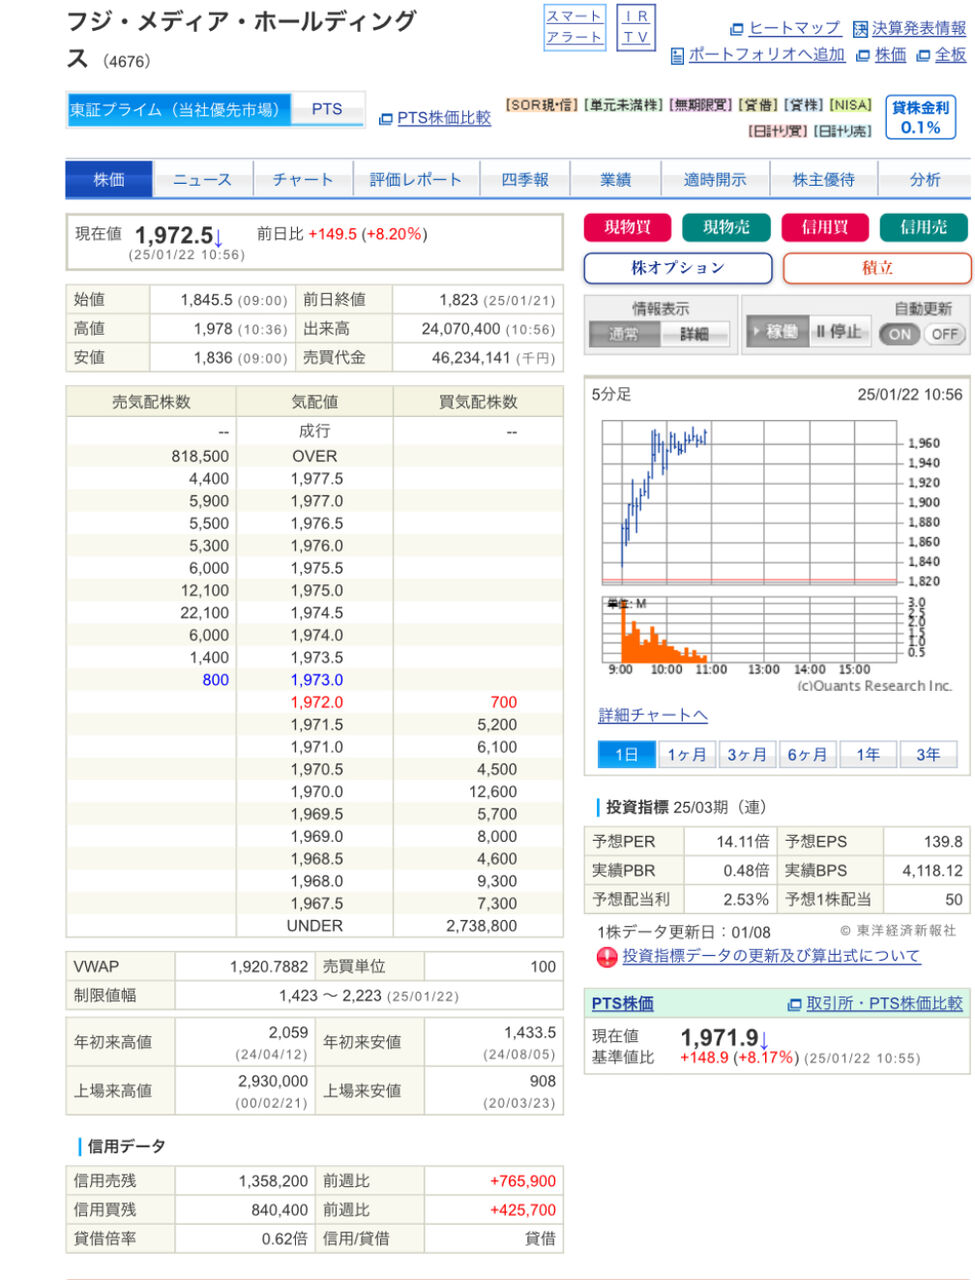Click the 現物売 button

tap(726, 227)
